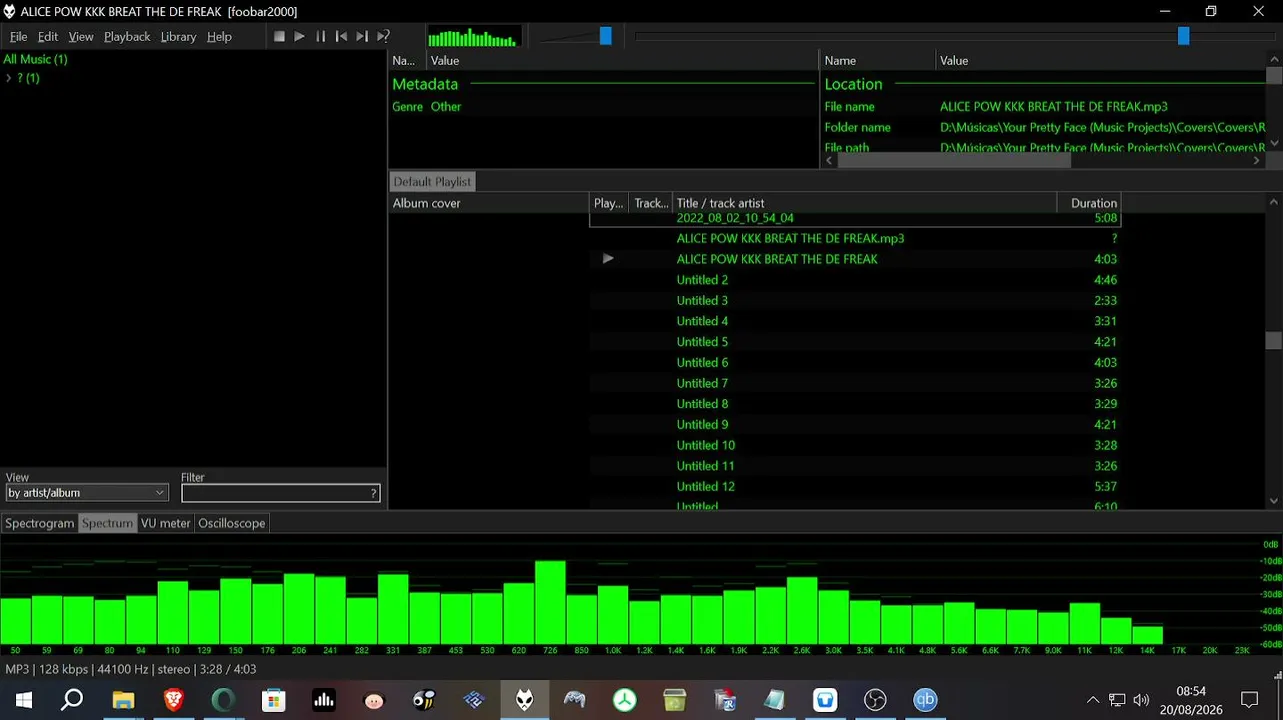Select playlist row ALICE POW KKK BREAT THE DE FREAK.mp3
This screenshot has height=720, width=1283.
point(855,239)
